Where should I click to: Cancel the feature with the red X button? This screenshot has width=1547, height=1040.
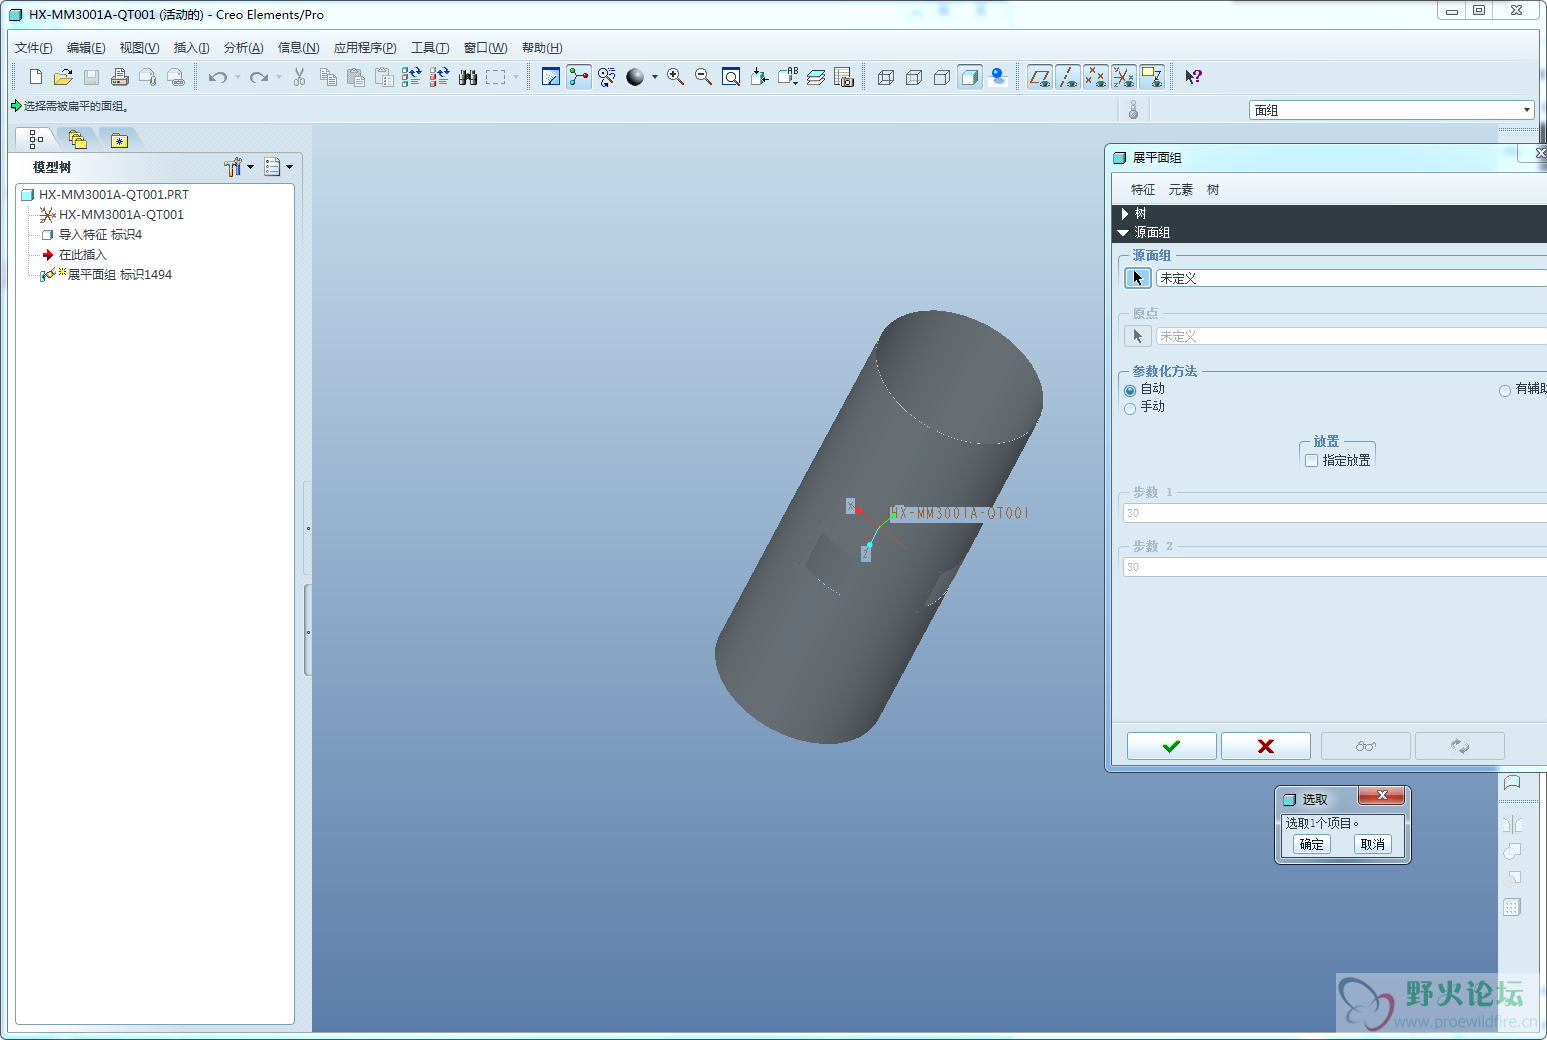1266,746
